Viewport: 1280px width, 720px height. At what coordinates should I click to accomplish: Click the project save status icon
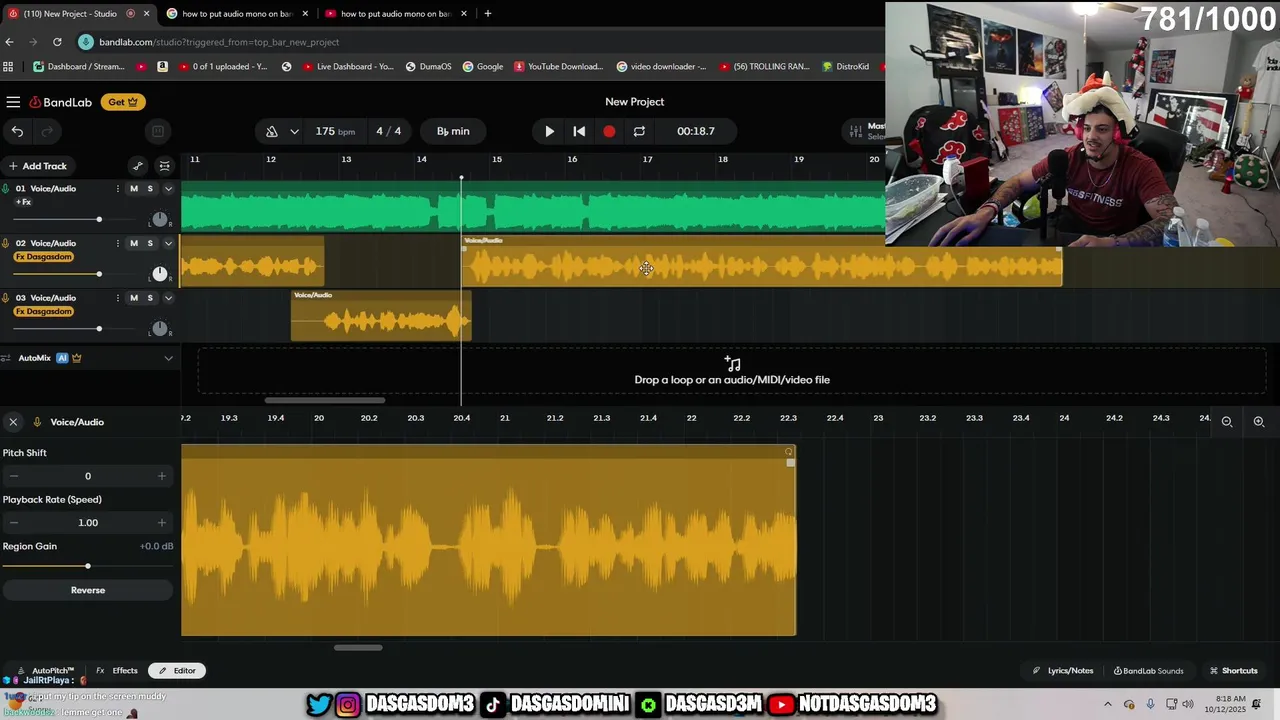[157, 131]
